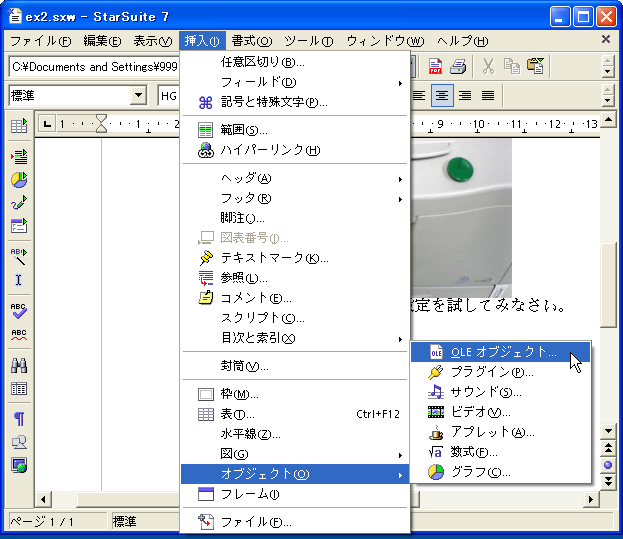Choose the Section (範囲) menu item
623x539 pixels.
(295, 130)
